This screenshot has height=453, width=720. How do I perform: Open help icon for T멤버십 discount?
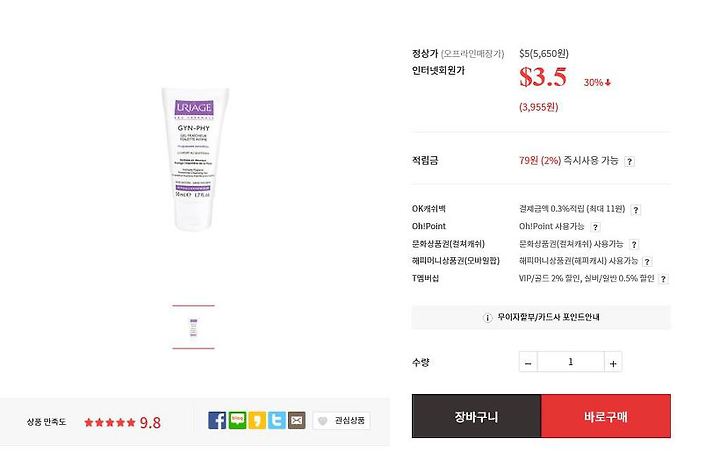(663, 279)
